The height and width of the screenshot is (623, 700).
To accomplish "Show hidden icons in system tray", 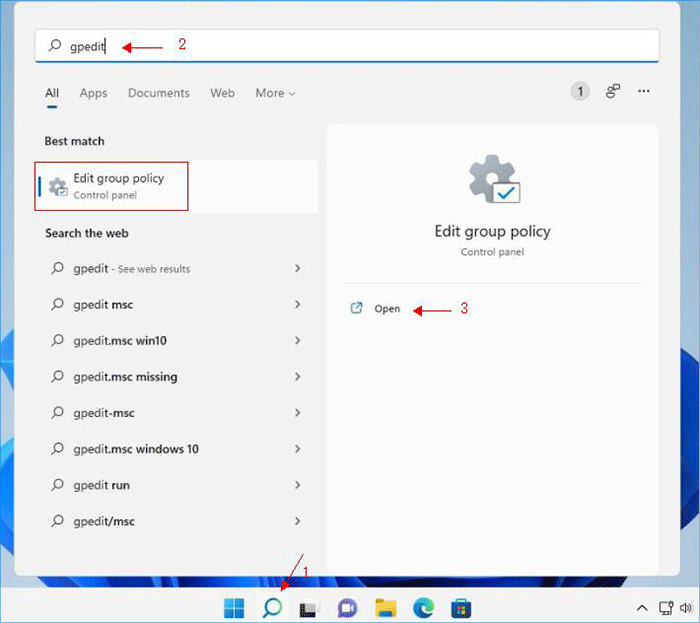I will 642,608.
